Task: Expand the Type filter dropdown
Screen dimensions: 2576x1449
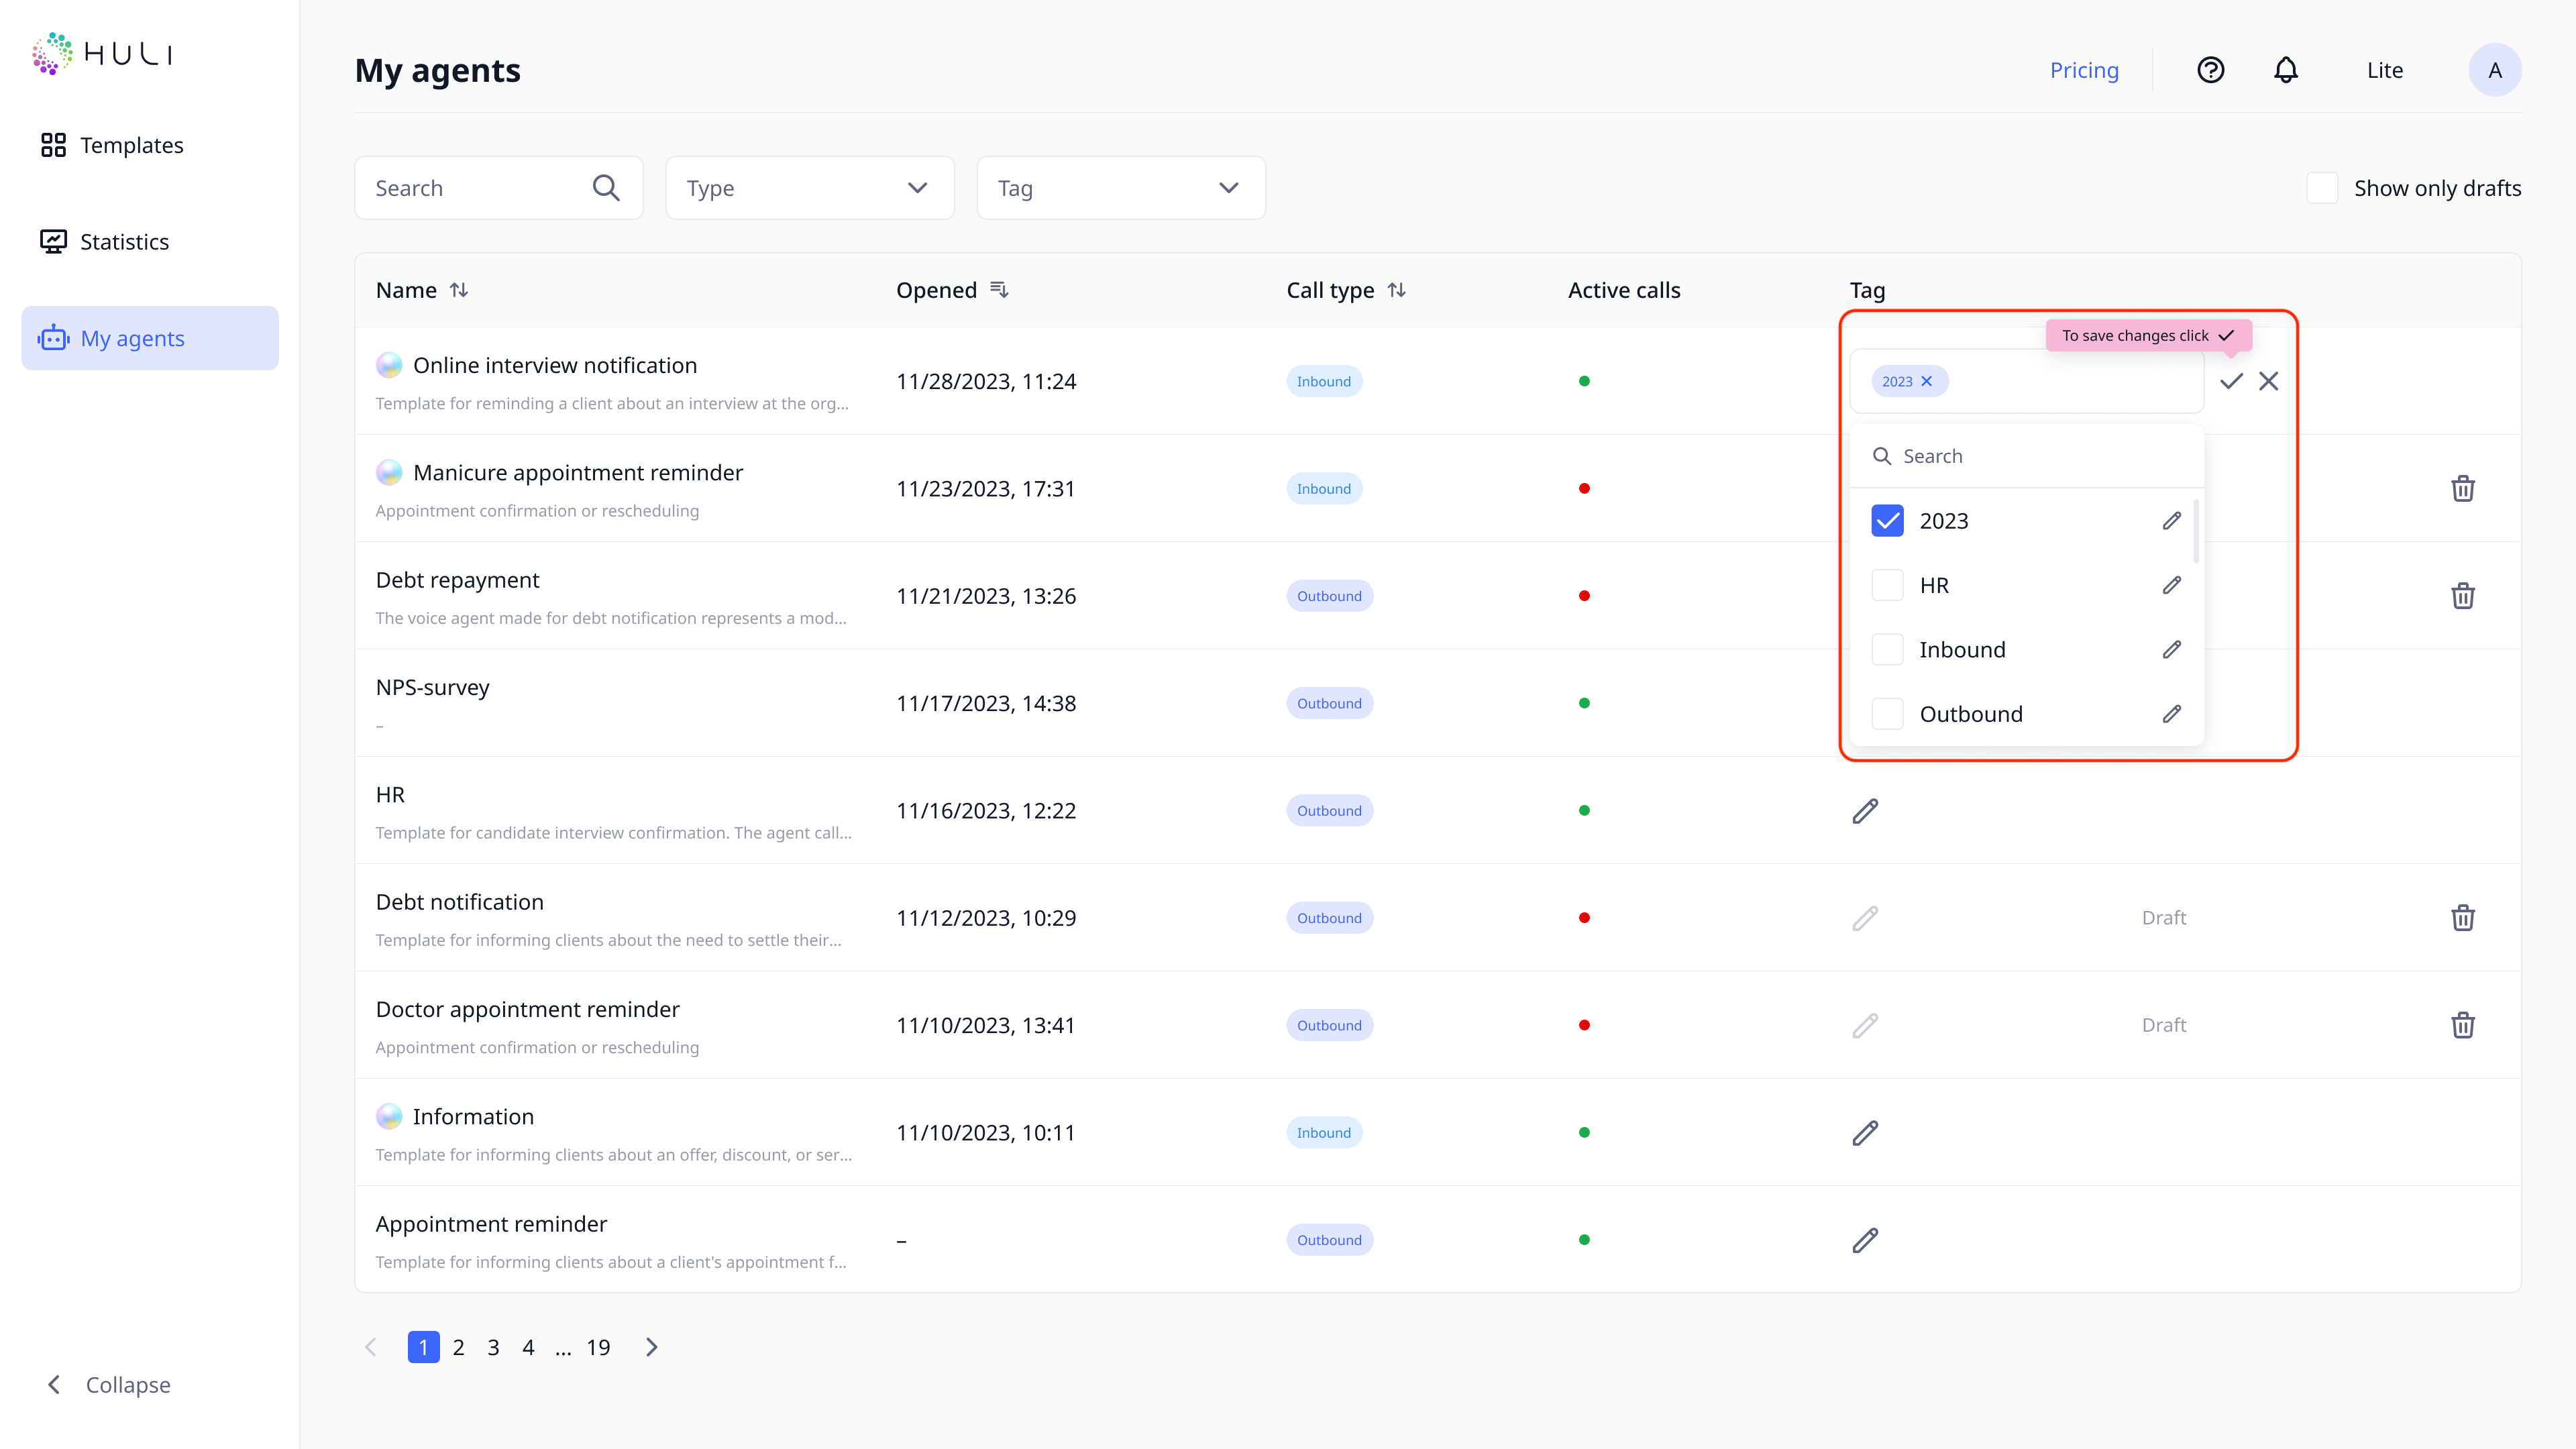Action: tap(809, 188)
